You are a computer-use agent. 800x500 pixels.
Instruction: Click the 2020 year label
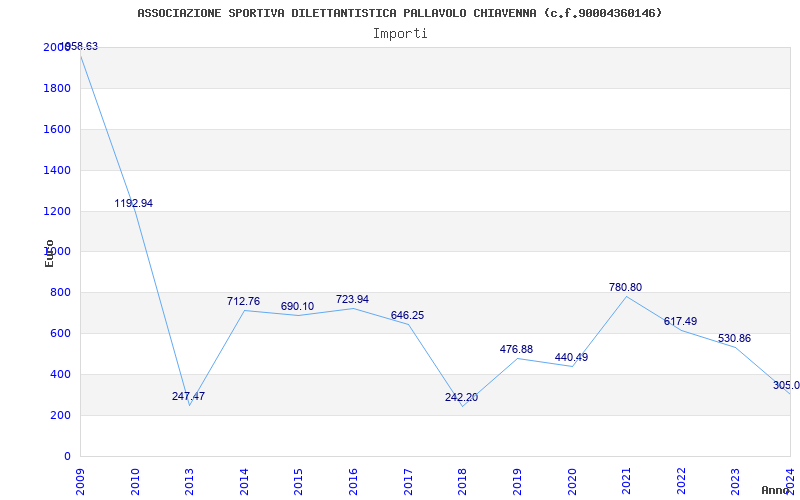pyautogui.click(x=571, y=482)
